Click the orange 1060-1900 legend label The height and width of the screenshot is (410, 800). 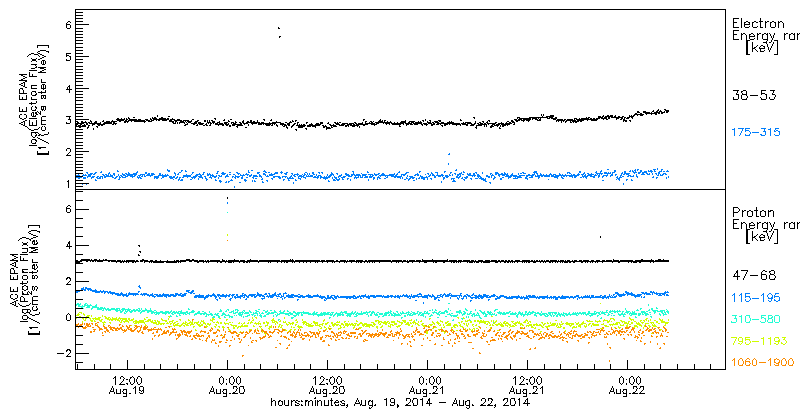pyautogui.click(x=763, y=363)
